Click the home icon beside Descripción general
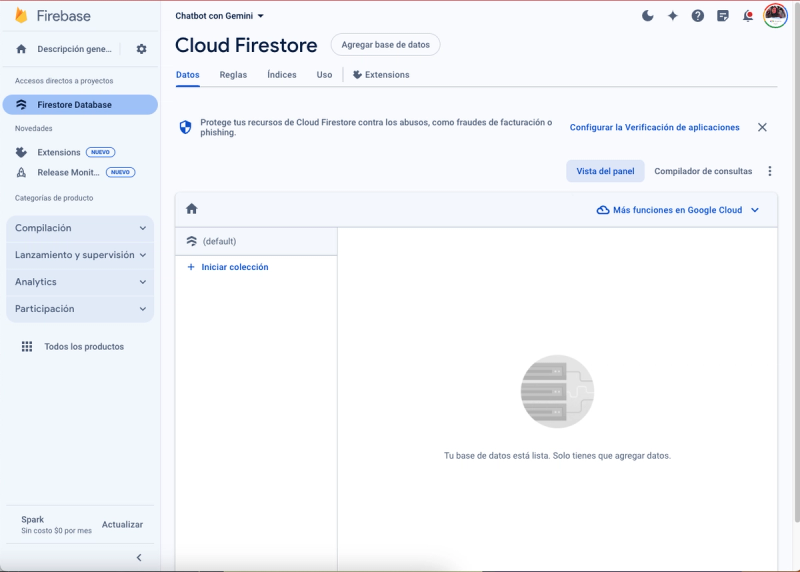This screenshot has height=572, width=800. tap(21, 49)
